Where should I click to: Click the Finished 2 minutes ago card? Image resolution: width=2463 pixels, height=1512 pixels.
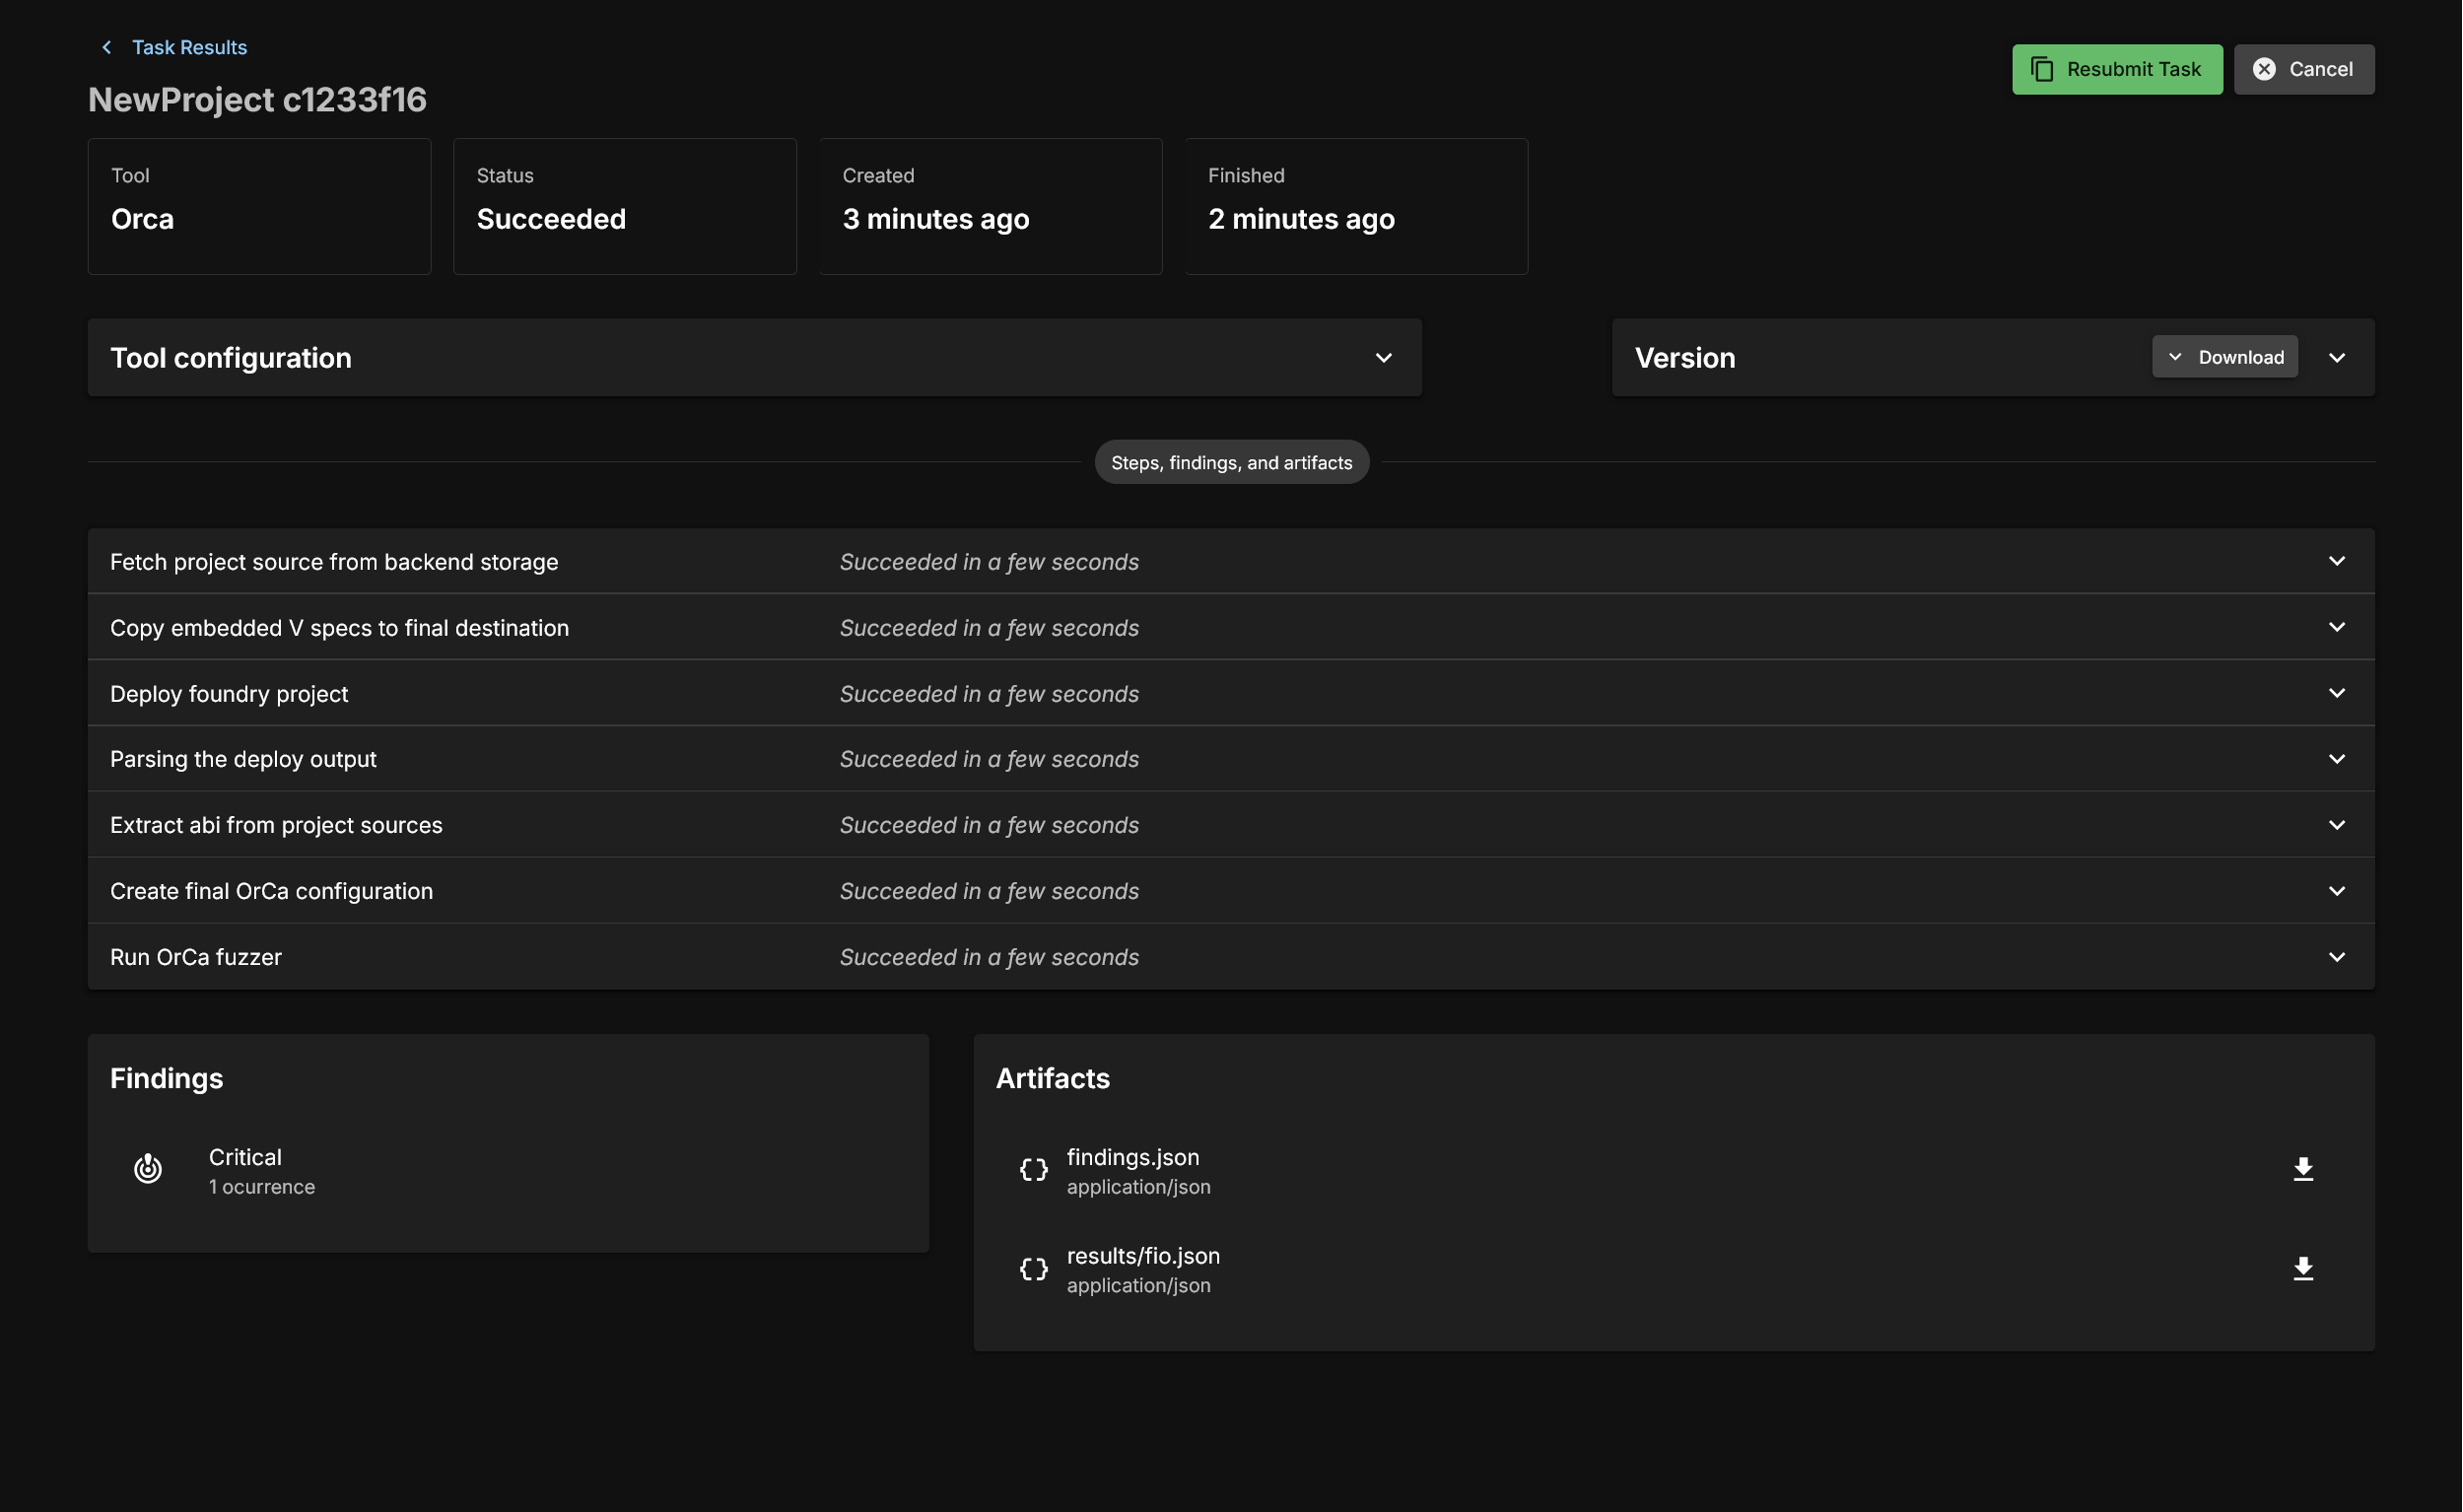click(1356, 206)
